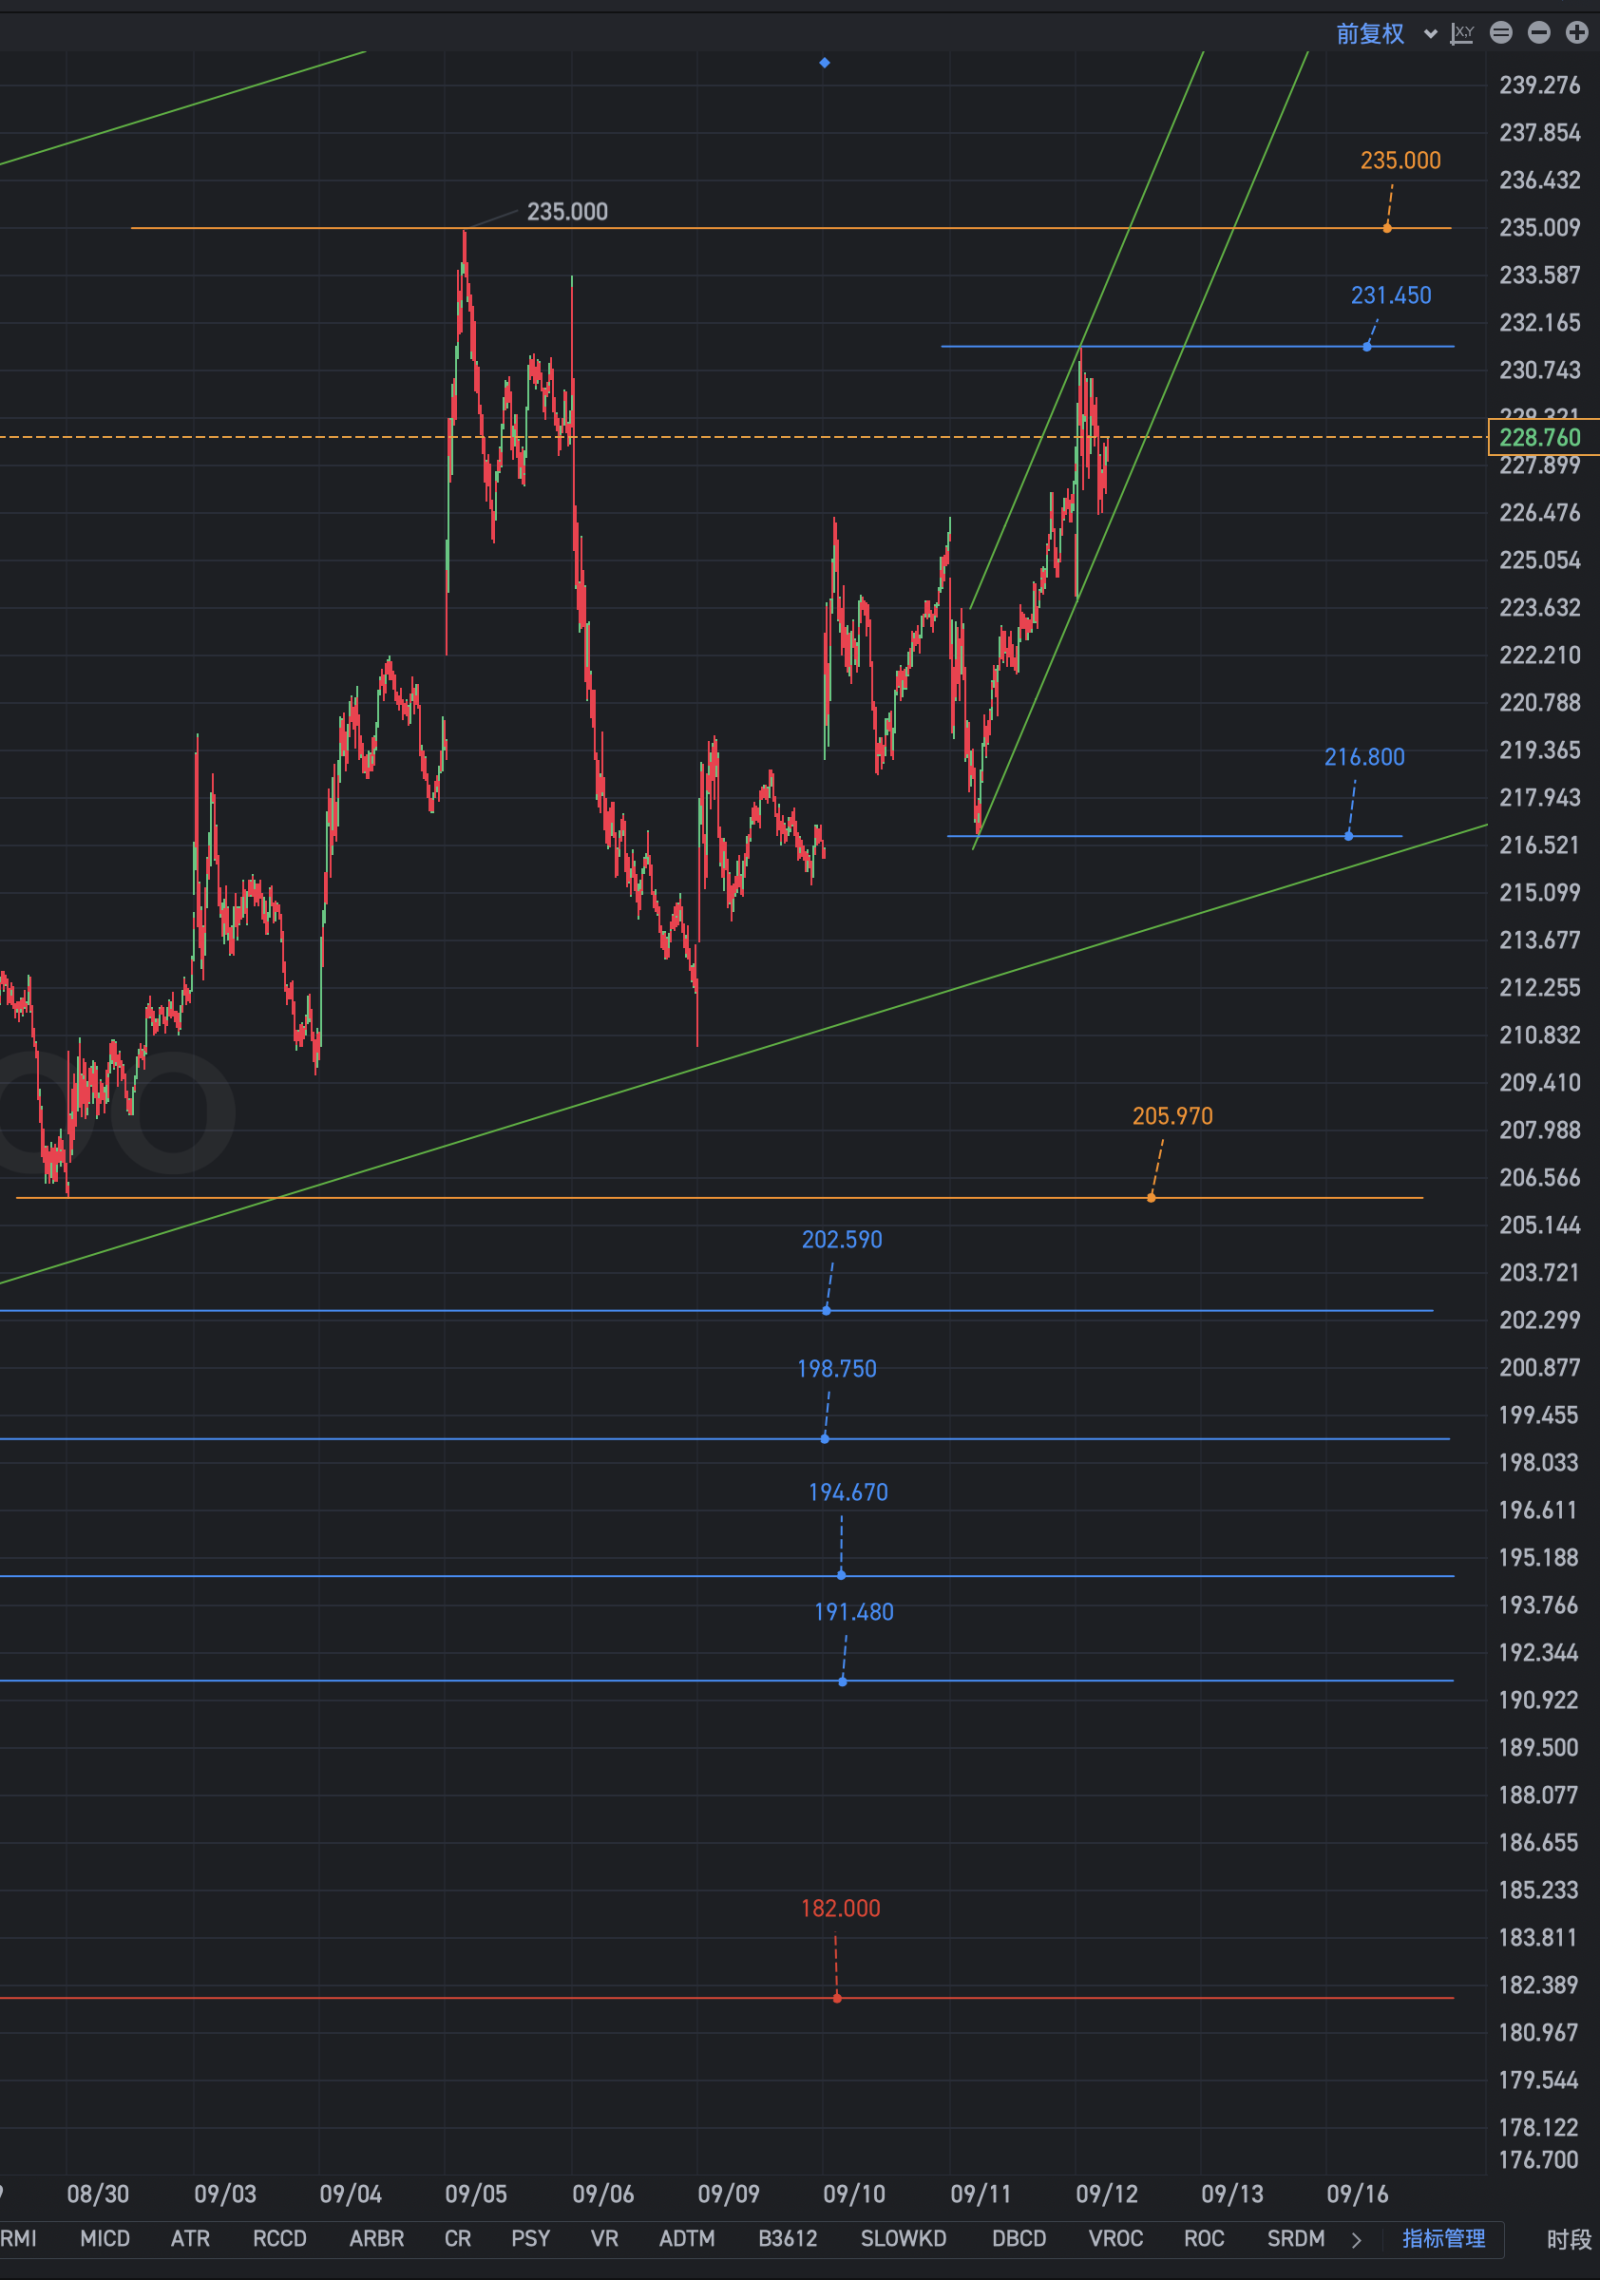1600x2280 pixels.
Task: Select the blue 191.480 line label
Action: [x=854, y=1612]
